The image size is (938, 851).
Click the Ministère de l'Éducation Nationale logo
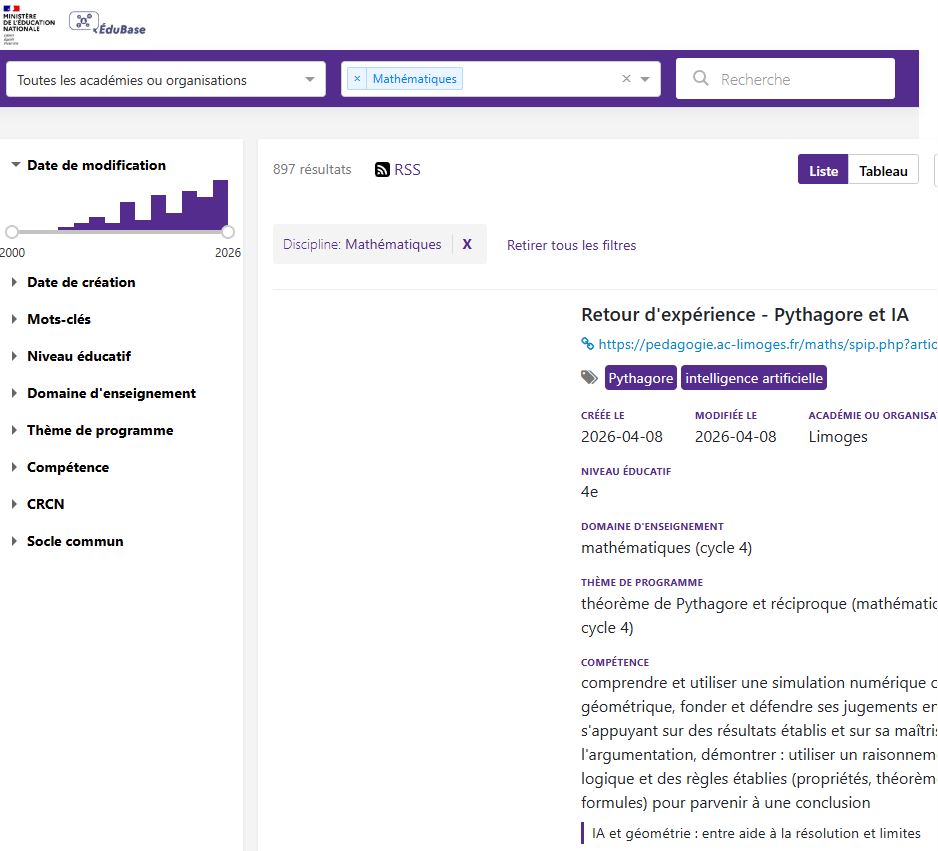(29, 25)
